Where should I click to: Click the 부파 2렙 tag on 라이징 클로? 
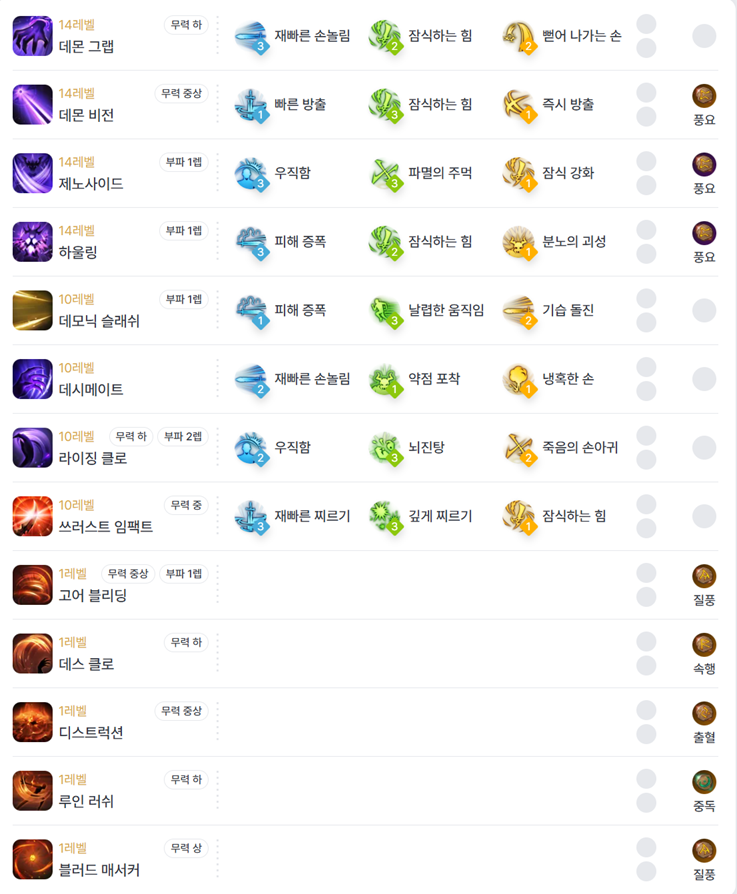tap(183, 437)
